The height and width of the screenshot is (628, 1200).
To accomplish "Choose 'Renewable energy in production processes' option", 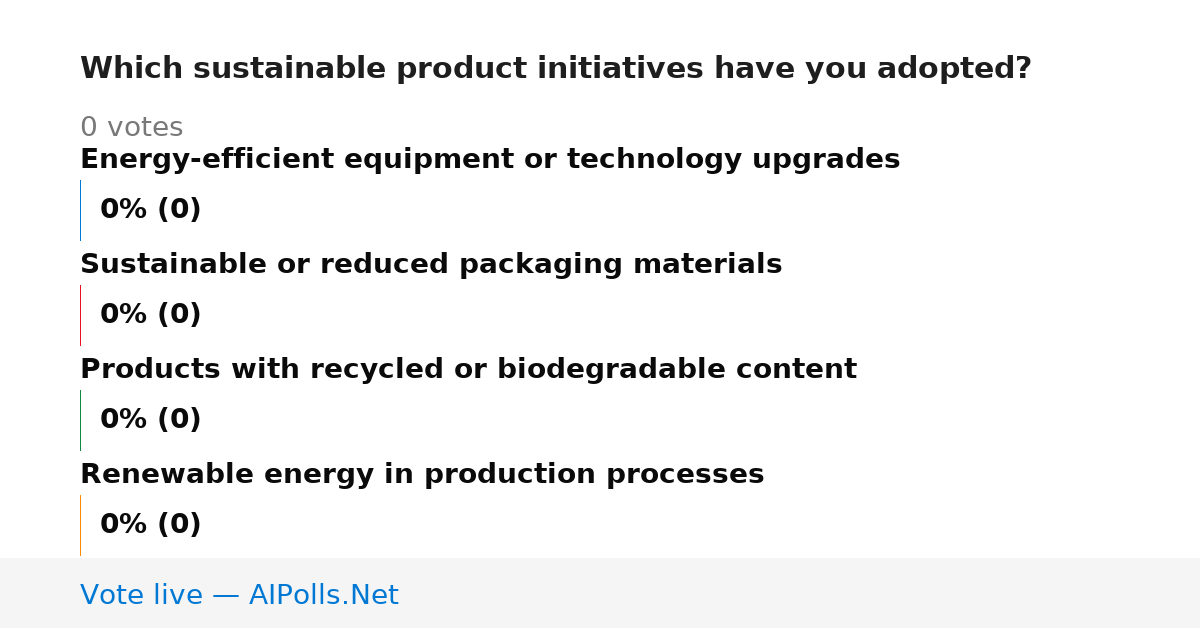I will 422,475.
